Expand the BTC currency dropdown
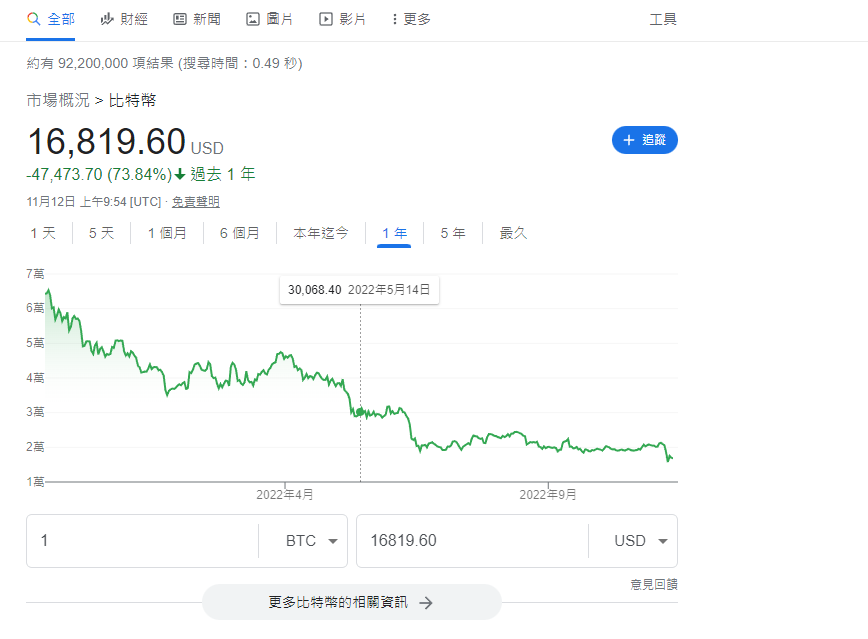 click(x=331, y=541)
